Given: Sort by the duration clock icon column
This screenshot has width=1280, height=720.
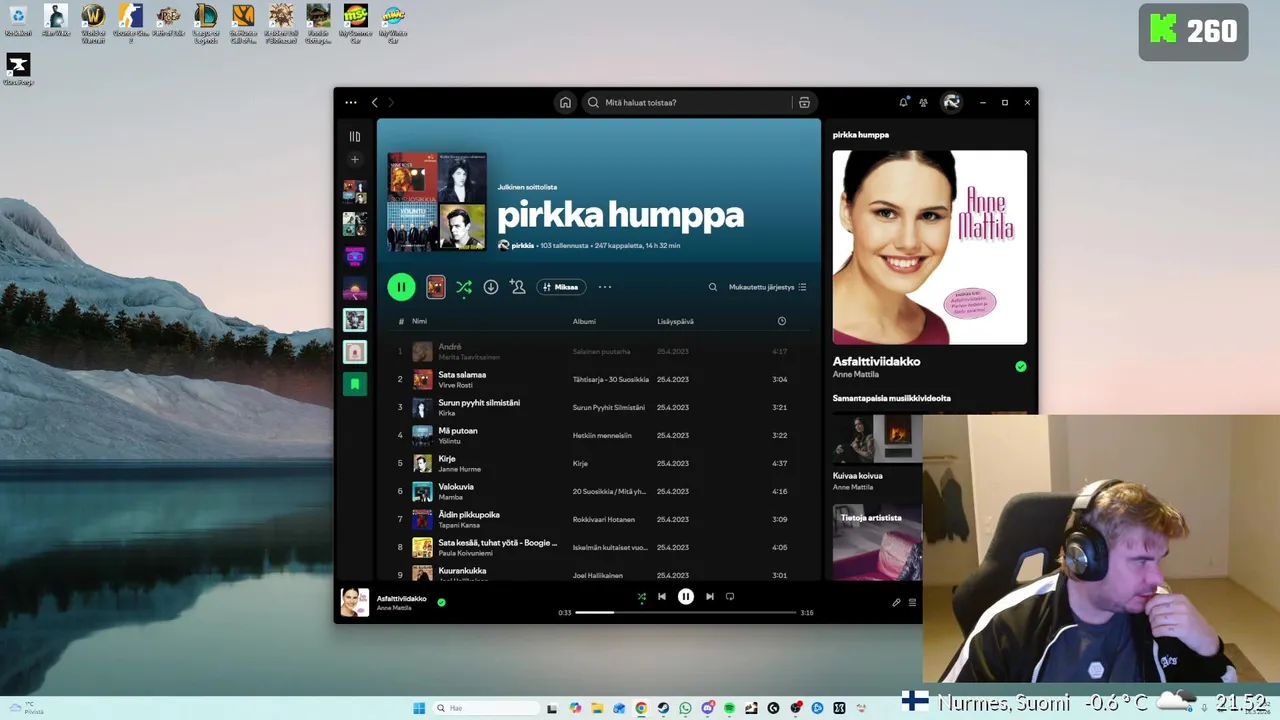Looking at the screenshot, I should (x=782, y=321).
